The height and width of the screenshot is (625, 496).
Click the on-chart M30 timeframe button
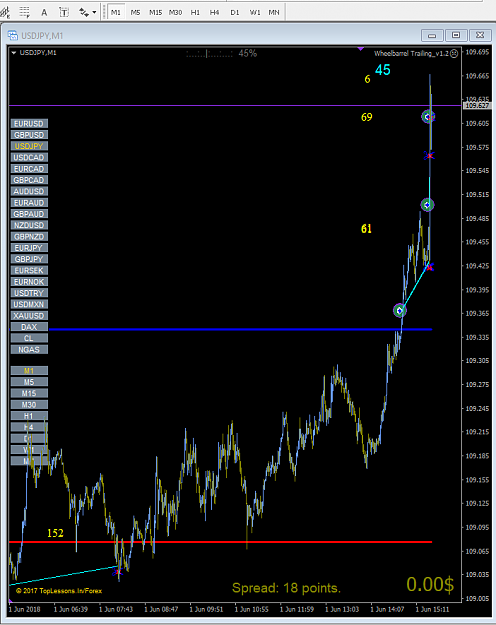pos(29,405)
